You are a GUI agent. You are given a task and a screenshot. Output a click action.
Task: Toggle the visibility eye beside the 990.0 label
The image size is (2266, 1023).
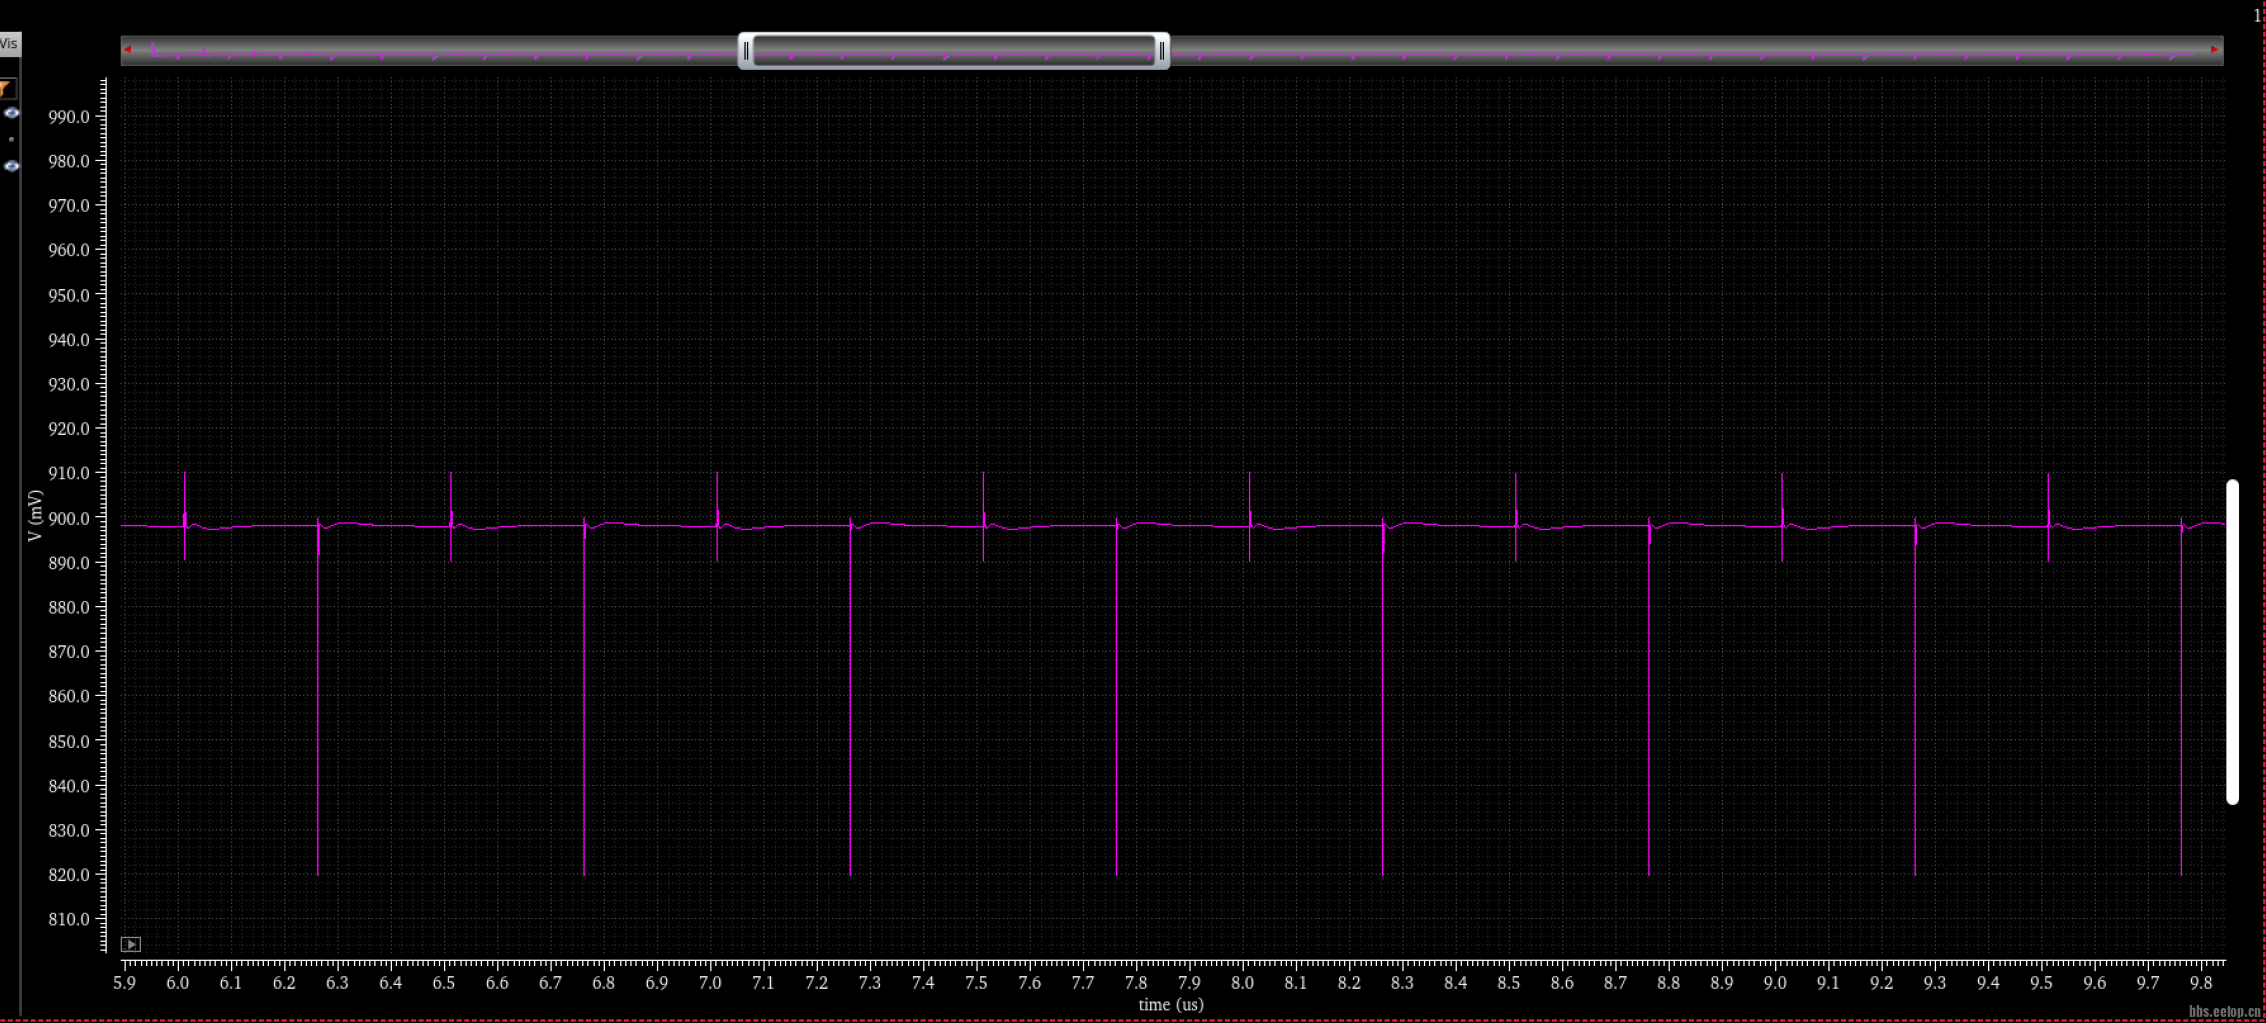[11, 113]
